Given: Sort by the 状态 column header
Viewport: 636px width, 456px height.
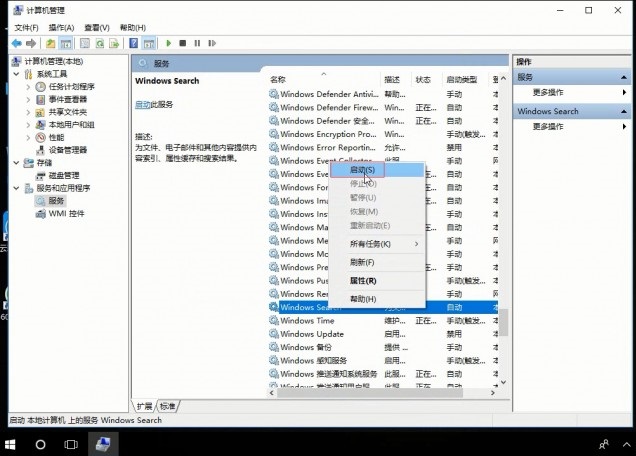Looking at the screenshot, I should pyautogui.click(x=426, y=80).
